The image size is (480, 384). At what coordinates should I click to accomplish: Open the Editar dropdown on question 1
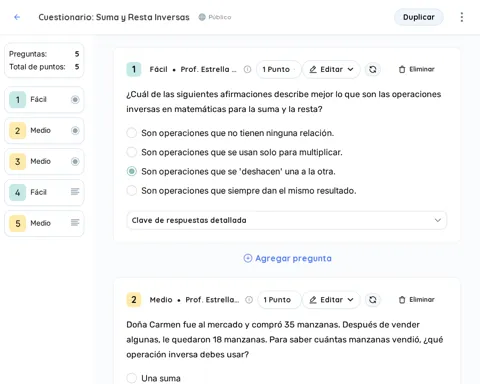[331, 69]
